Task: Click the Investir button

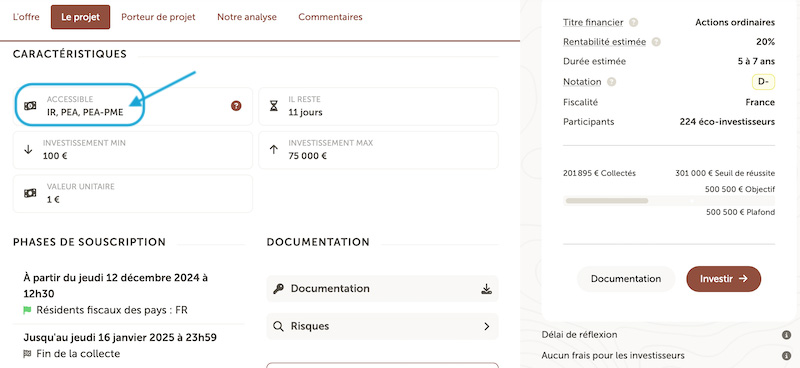Action: tap(723, 279)
